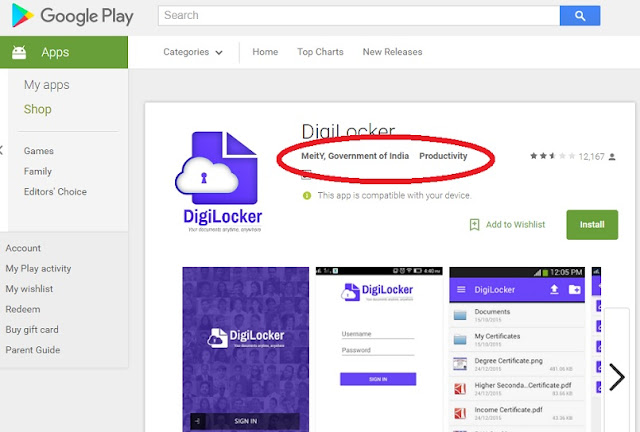Click the Add to Wishlist bookmark icon
The width and height of the screenshot is (640, 432).
click(x=474, y=224)
